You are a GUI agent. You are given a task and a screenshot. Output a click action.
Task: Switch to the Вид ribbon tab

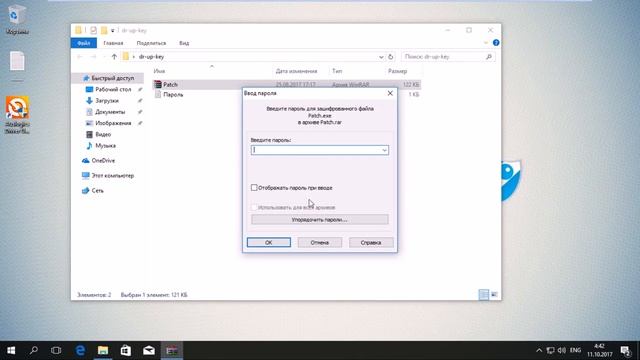tap(184, 43)
